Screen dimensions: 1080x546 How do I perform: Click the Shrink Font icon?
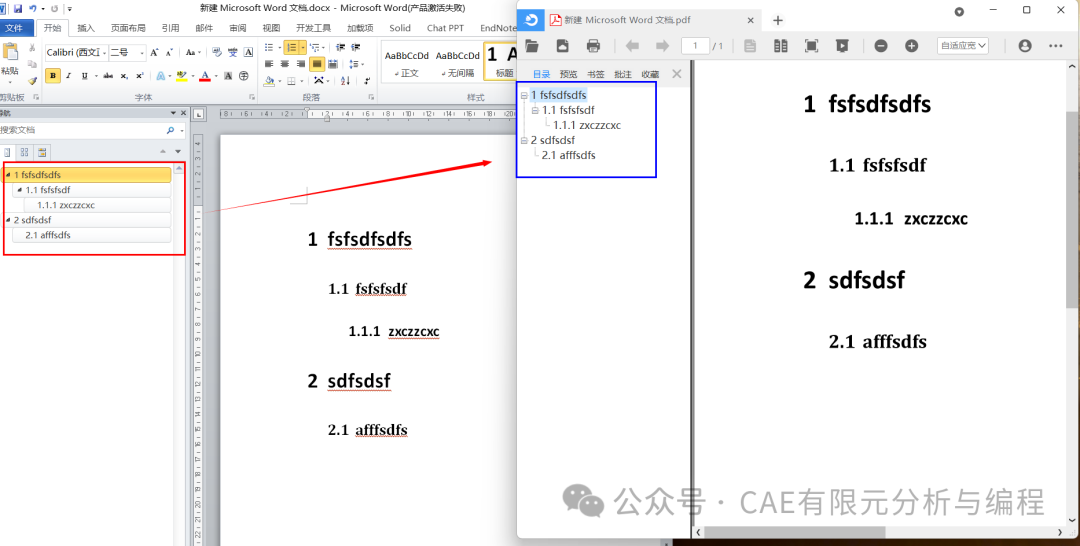point(169,52)
